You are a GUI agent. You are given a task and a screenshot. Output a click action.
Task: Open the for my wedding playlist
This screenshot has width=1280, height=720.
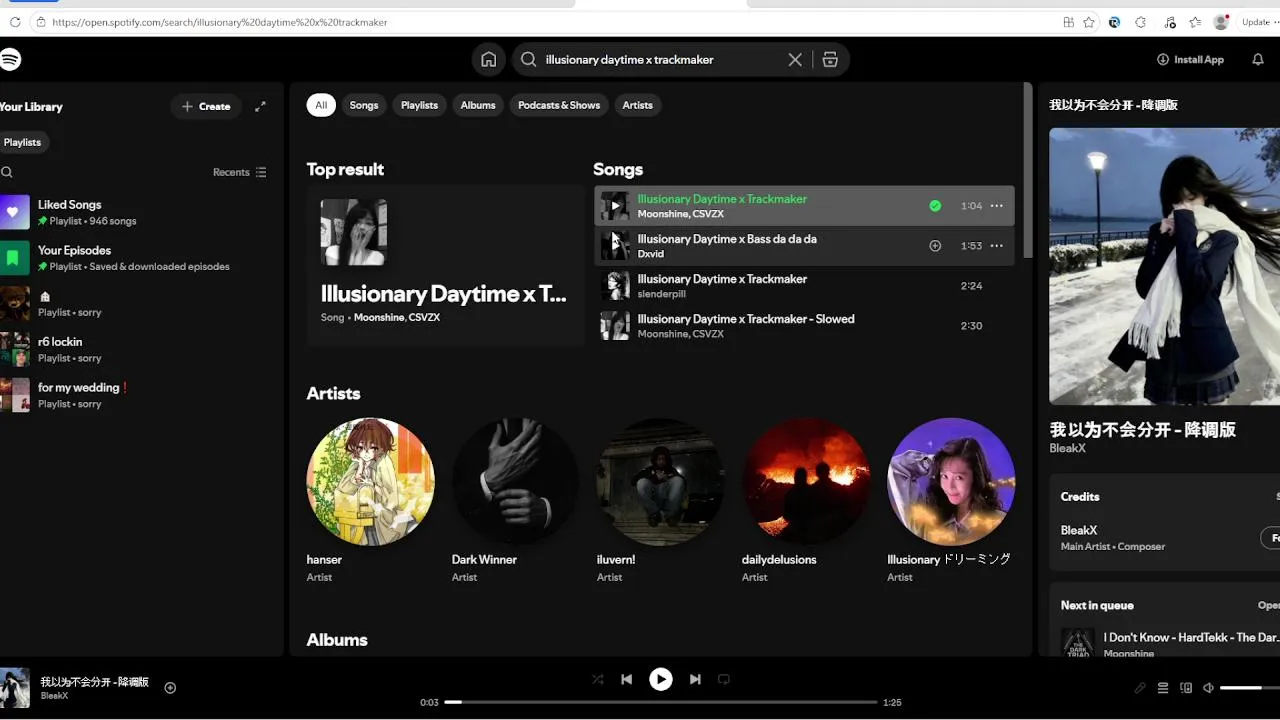[140, 395]
